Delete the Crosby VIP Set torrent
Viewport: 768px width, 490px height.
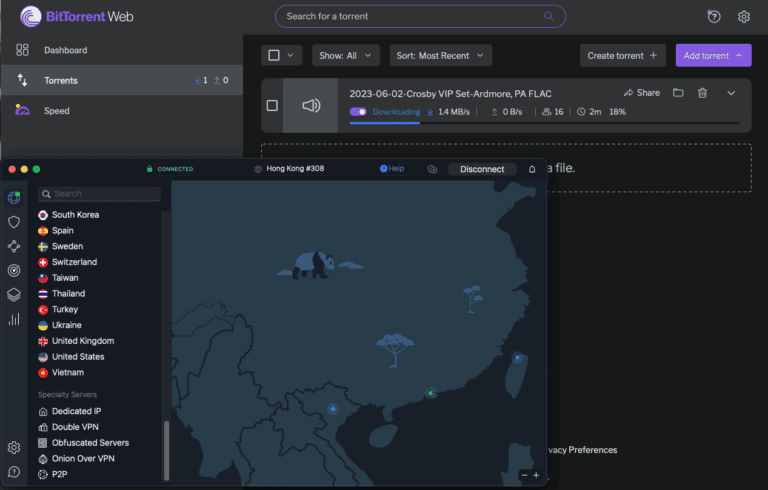tap(703, 93)
